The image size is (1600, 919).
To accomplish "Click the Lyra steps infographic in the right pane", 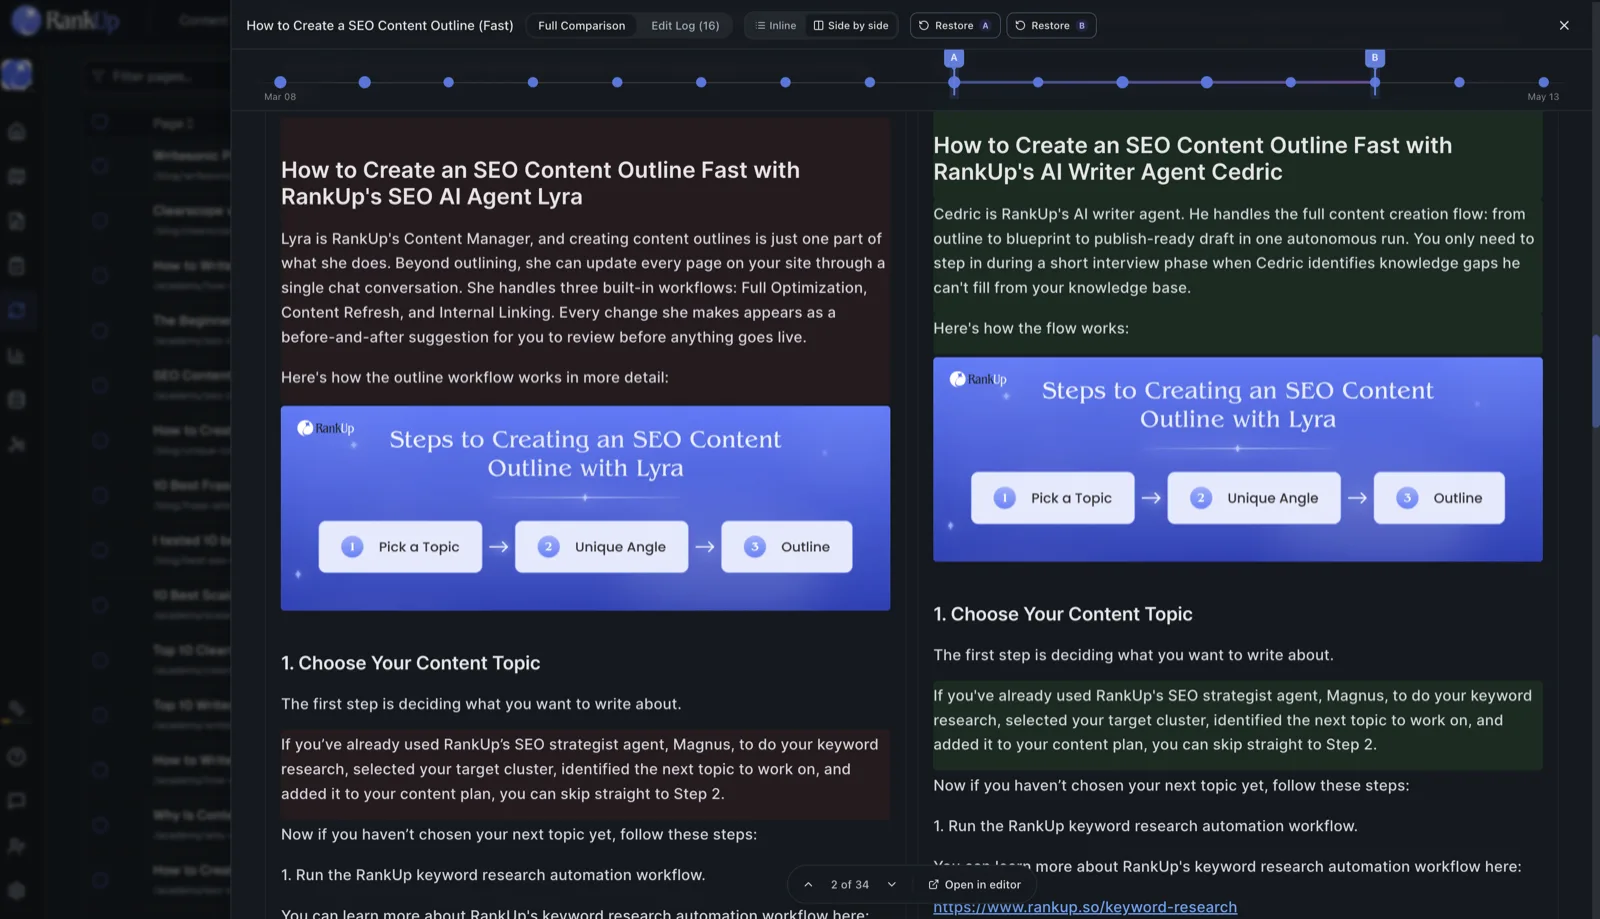I will (1238, 459).
